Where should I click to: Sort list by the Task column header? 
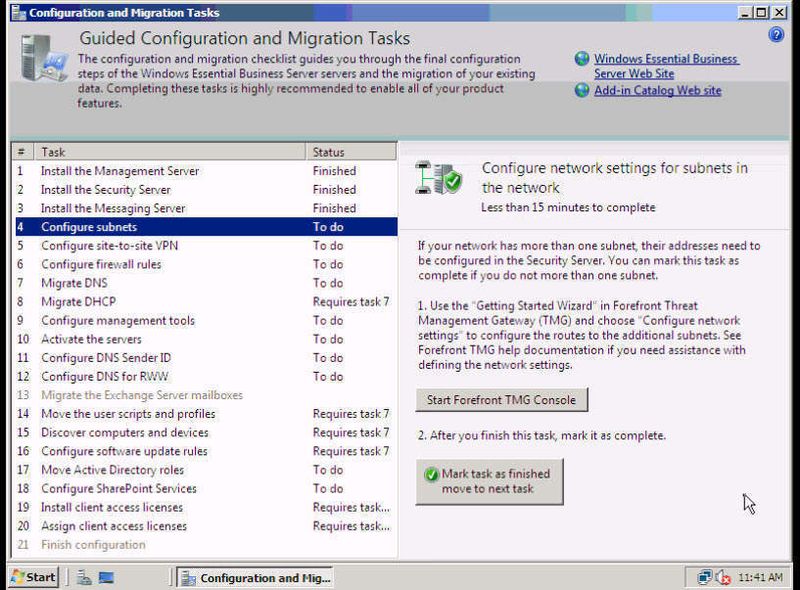click(x=170, y=152)
